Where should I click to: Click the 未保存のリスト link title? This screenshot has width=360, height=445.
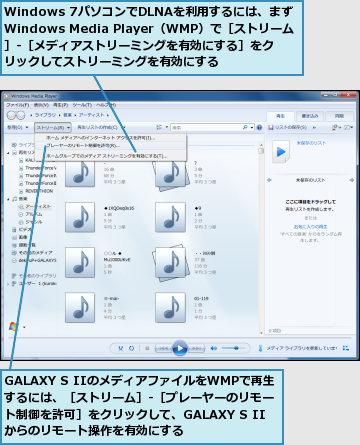pyautogui.click(x=311, y=143)
